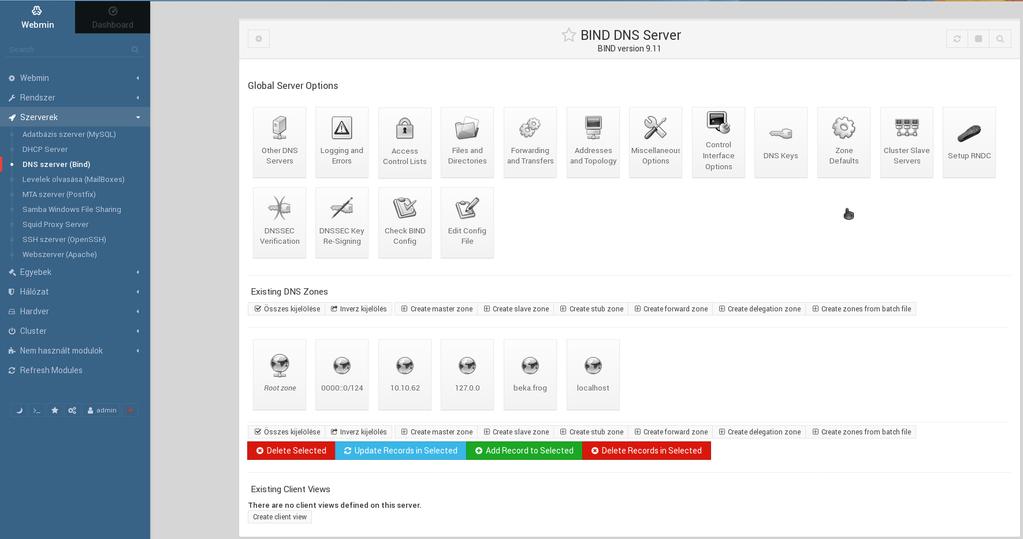Open DNSSEC Verification settings
Image resolution: width=1023 pixels, height=539 pixels.
[279, 223]
